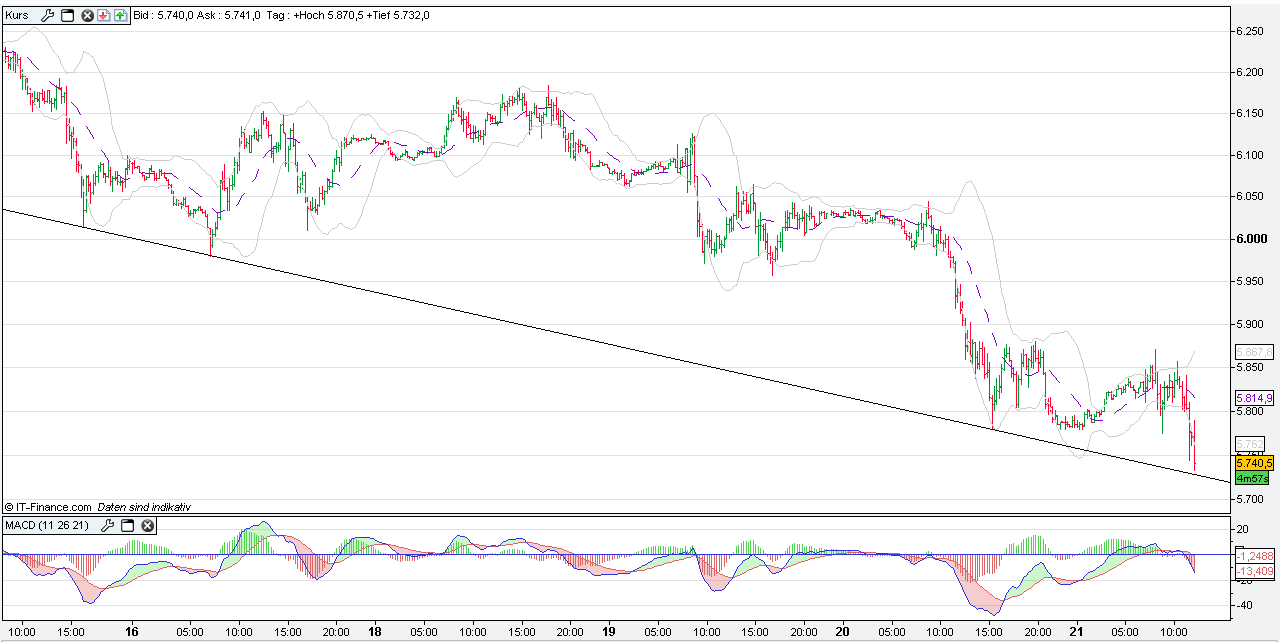
Task: Select the green buy arrow icon in the Kurs toolbar
Action: click(x=119, y=15)
